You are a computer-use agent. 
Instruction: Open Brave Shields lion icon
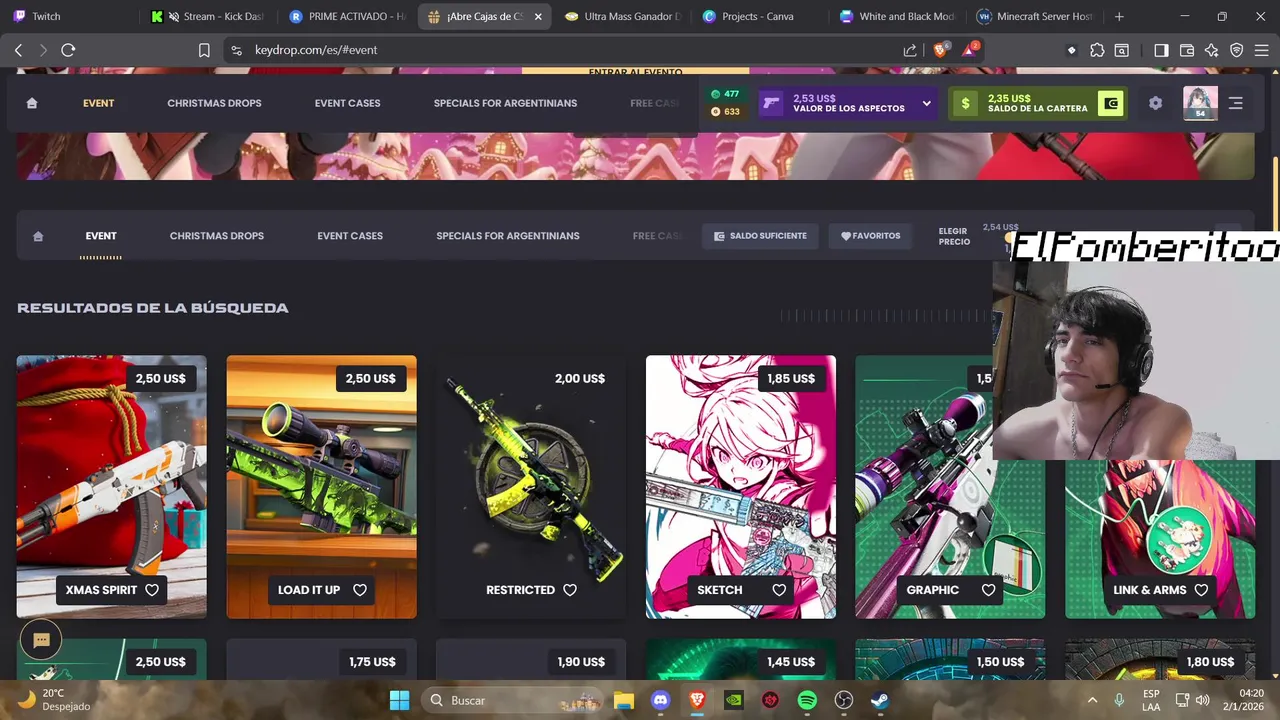coord(940,49)
